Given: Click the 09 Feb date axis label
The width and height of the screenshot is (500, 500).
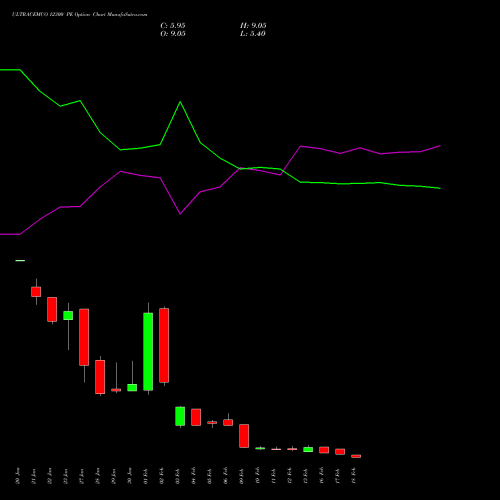Looking at the screenshot, I should [242, 476].
